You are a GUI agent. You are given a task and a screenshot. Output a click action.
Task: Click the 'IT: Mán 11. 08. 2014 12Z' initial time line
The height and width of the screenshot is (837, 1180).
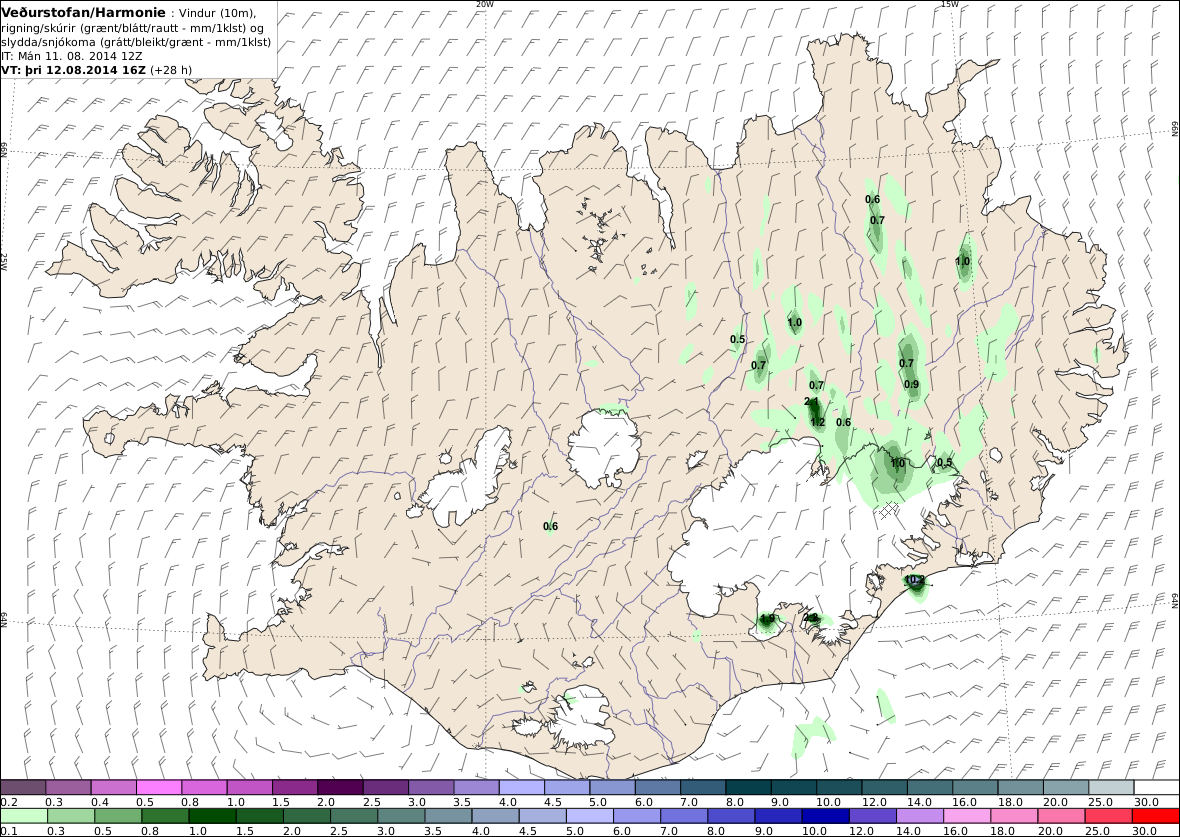pyautogui.click(x=72, y=56)
